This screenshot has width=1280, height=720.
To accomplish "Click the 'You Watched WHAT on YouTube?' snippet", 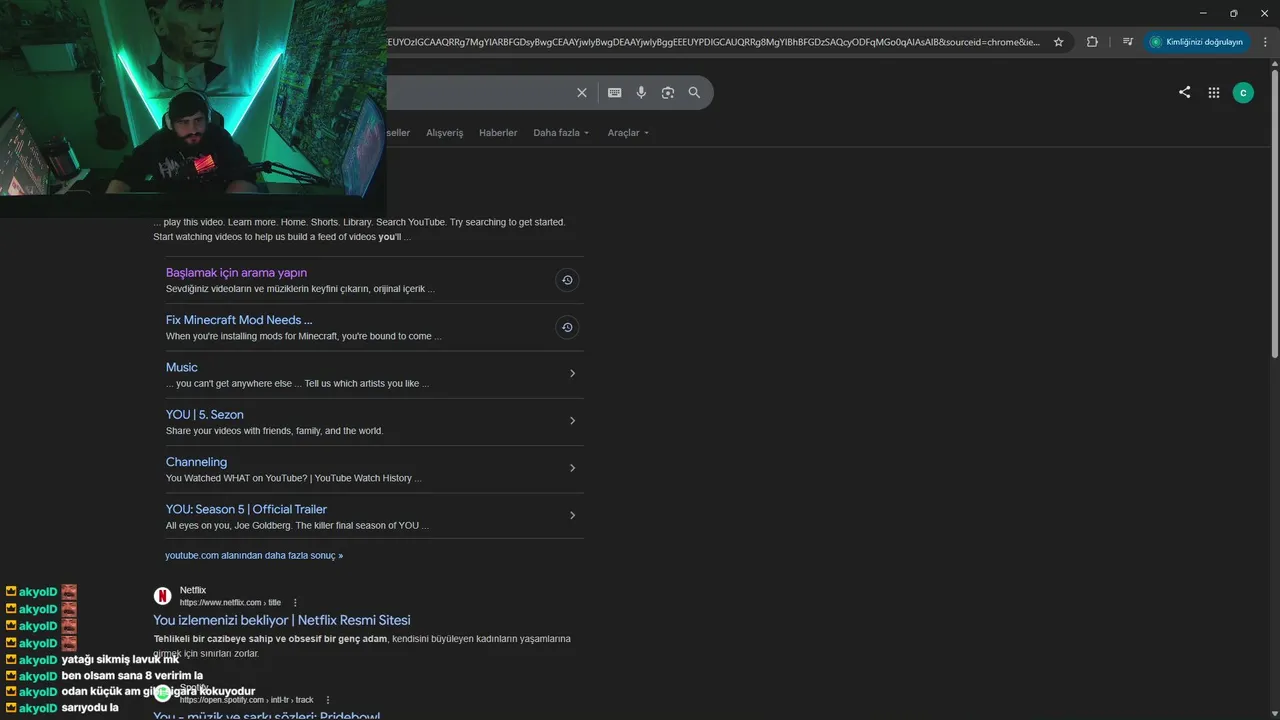I will click(293, 478).
